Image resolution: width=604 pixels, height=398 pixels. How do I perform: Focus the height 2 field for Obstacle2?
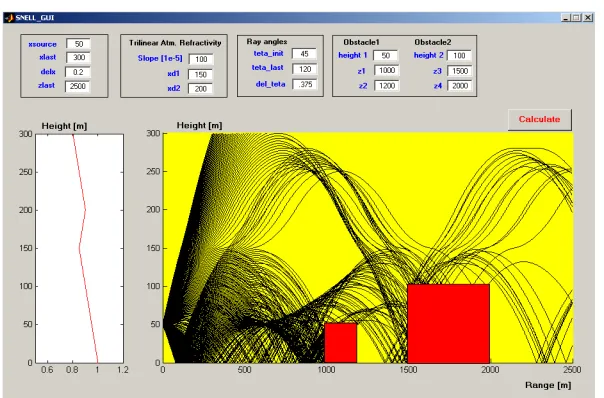coord(459,55)
